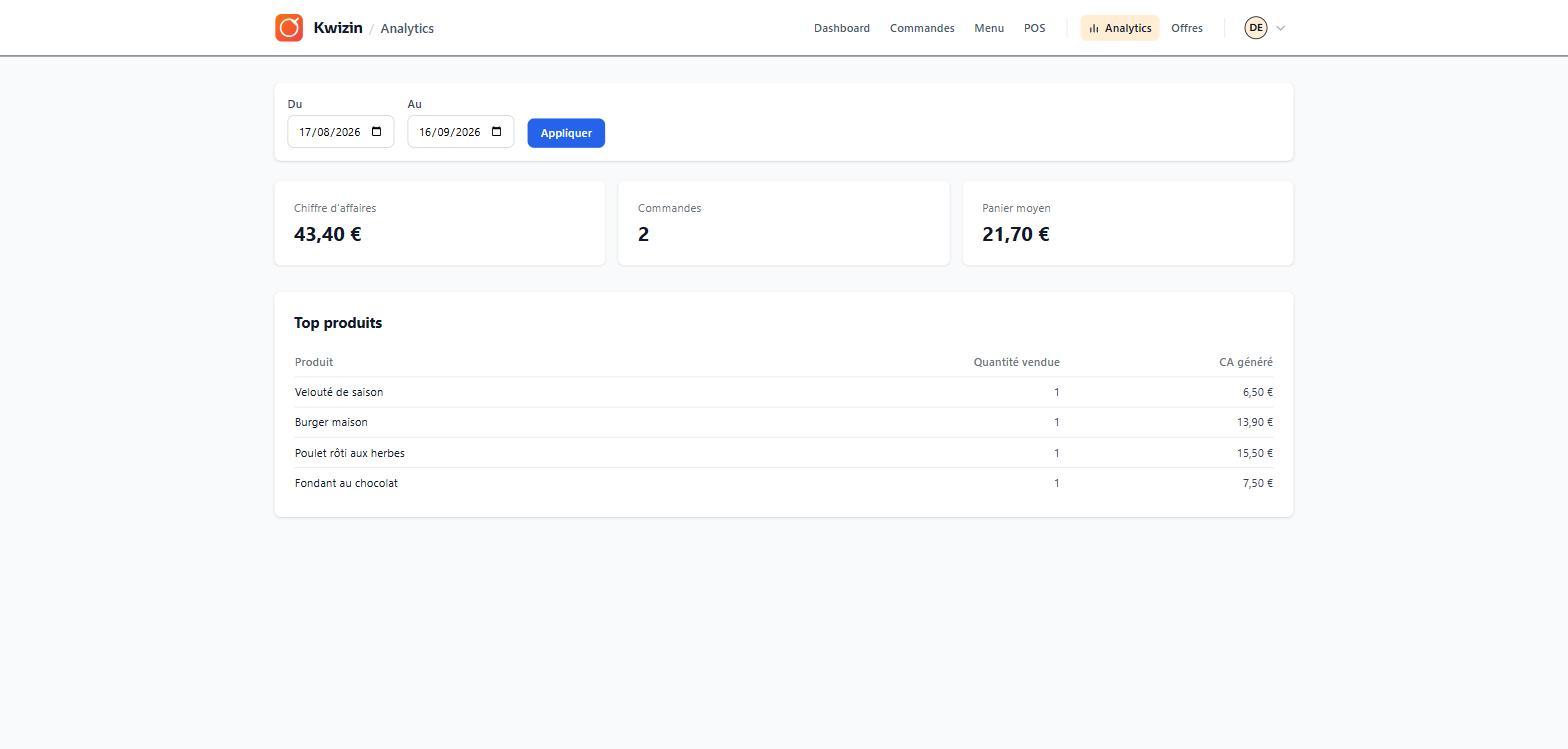Open the Offres page

(1187, 28)
